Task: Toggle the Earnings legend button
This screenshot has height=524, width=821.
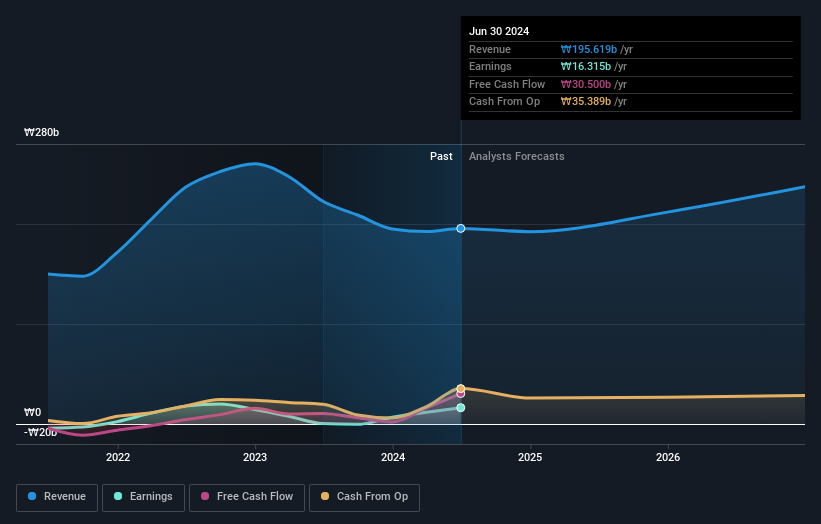Action: [x=143, y=497]
